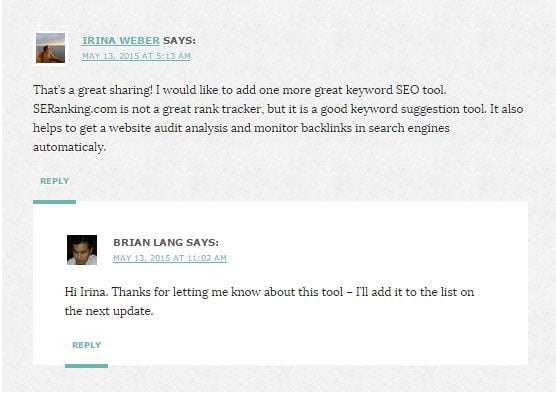Click Brian Lang's avatar photo
The height and width of the screenshot is (394, 556).
coord(82,250)
